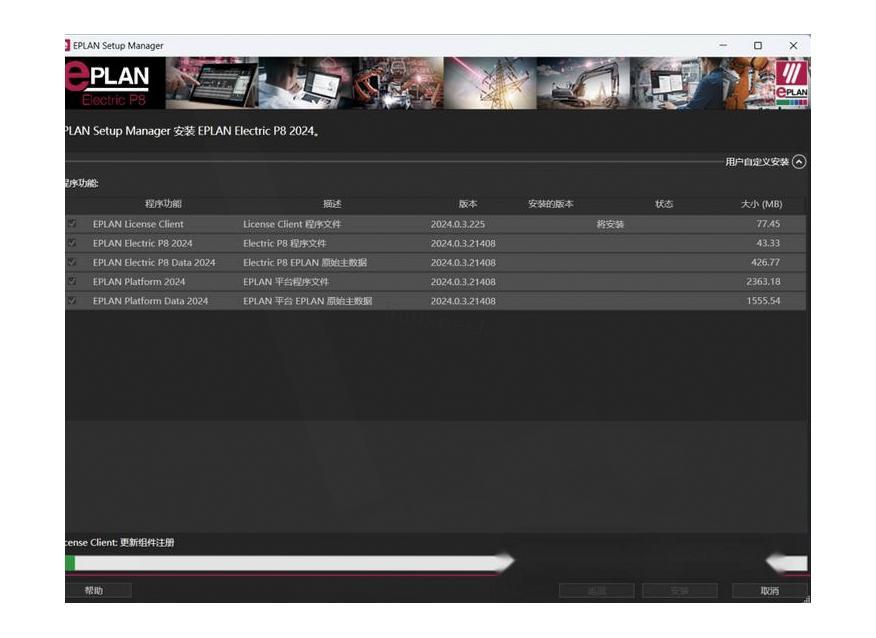Screen dimensions: 876x638
Task: Click the 安装的版本 column header
Action: pos(550,204)
